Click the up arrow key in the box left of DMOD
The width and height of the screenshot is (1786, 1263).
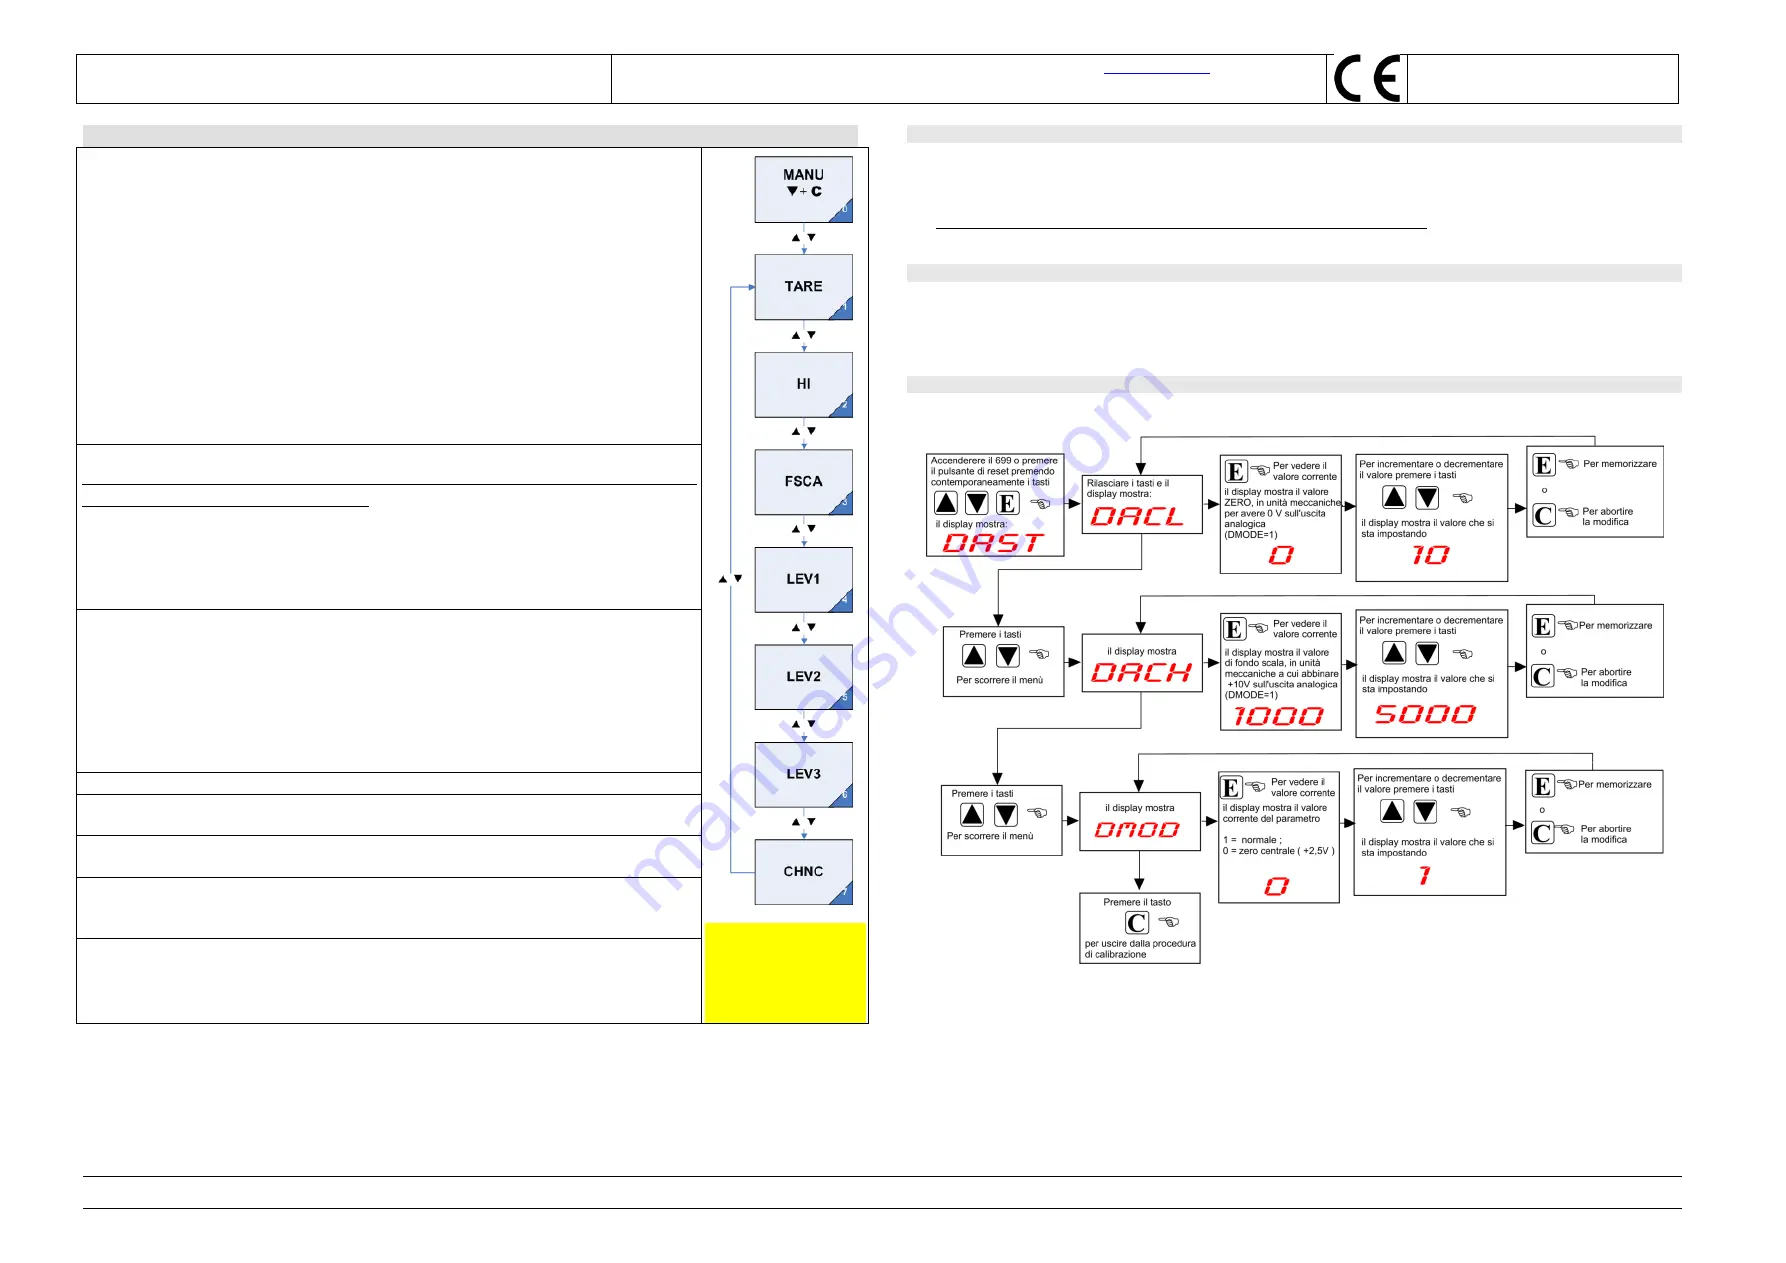[972, 815]
